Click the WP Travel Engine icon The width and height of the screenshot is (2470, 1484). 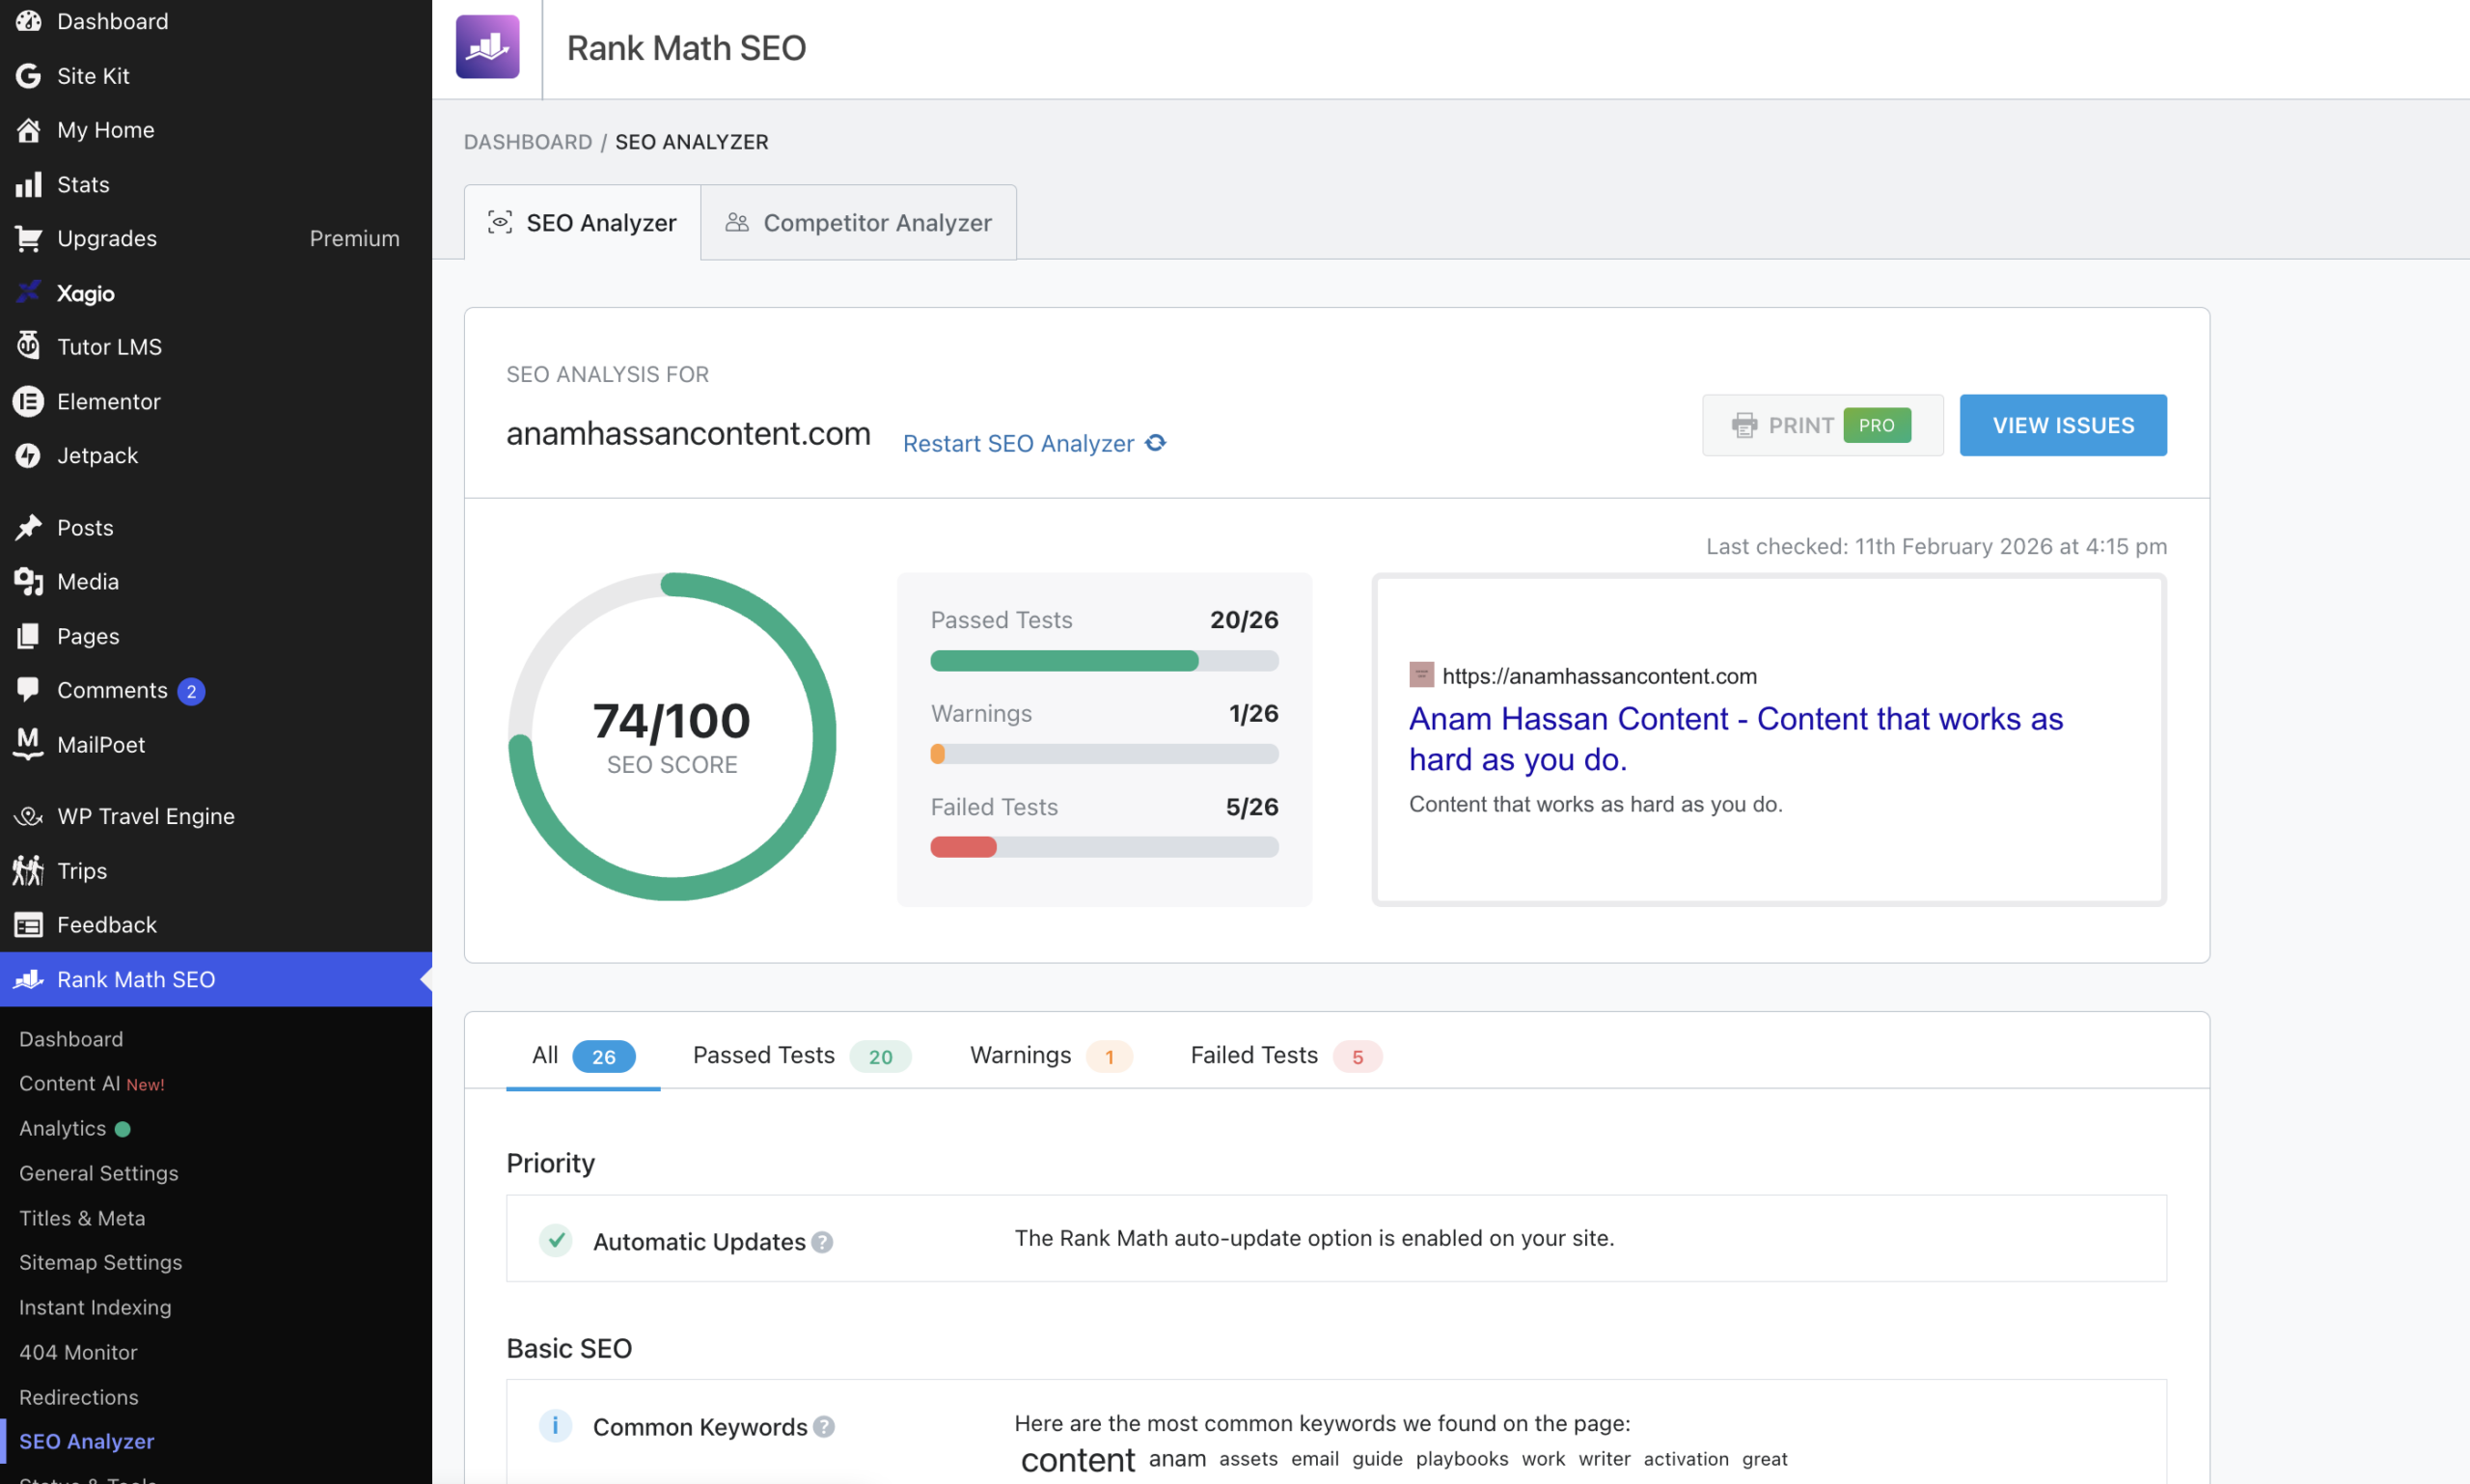point(28,816)
